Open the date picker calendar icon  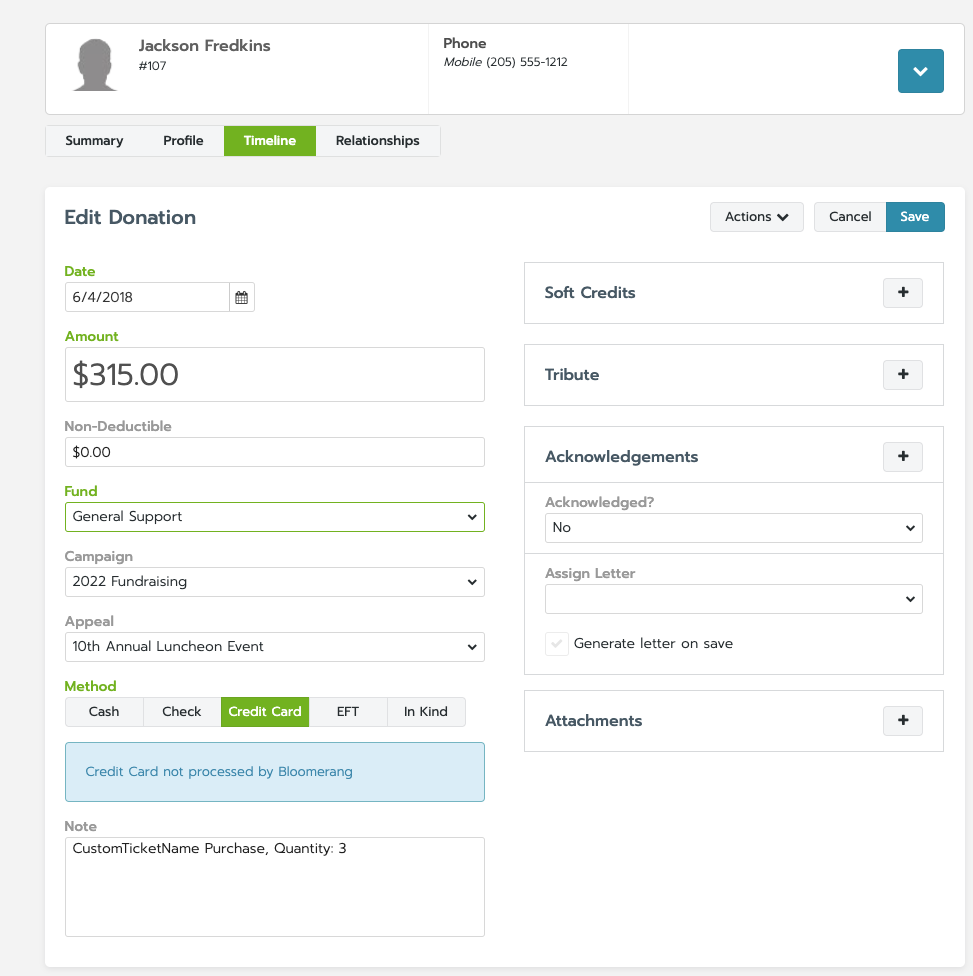coord(241,297)
